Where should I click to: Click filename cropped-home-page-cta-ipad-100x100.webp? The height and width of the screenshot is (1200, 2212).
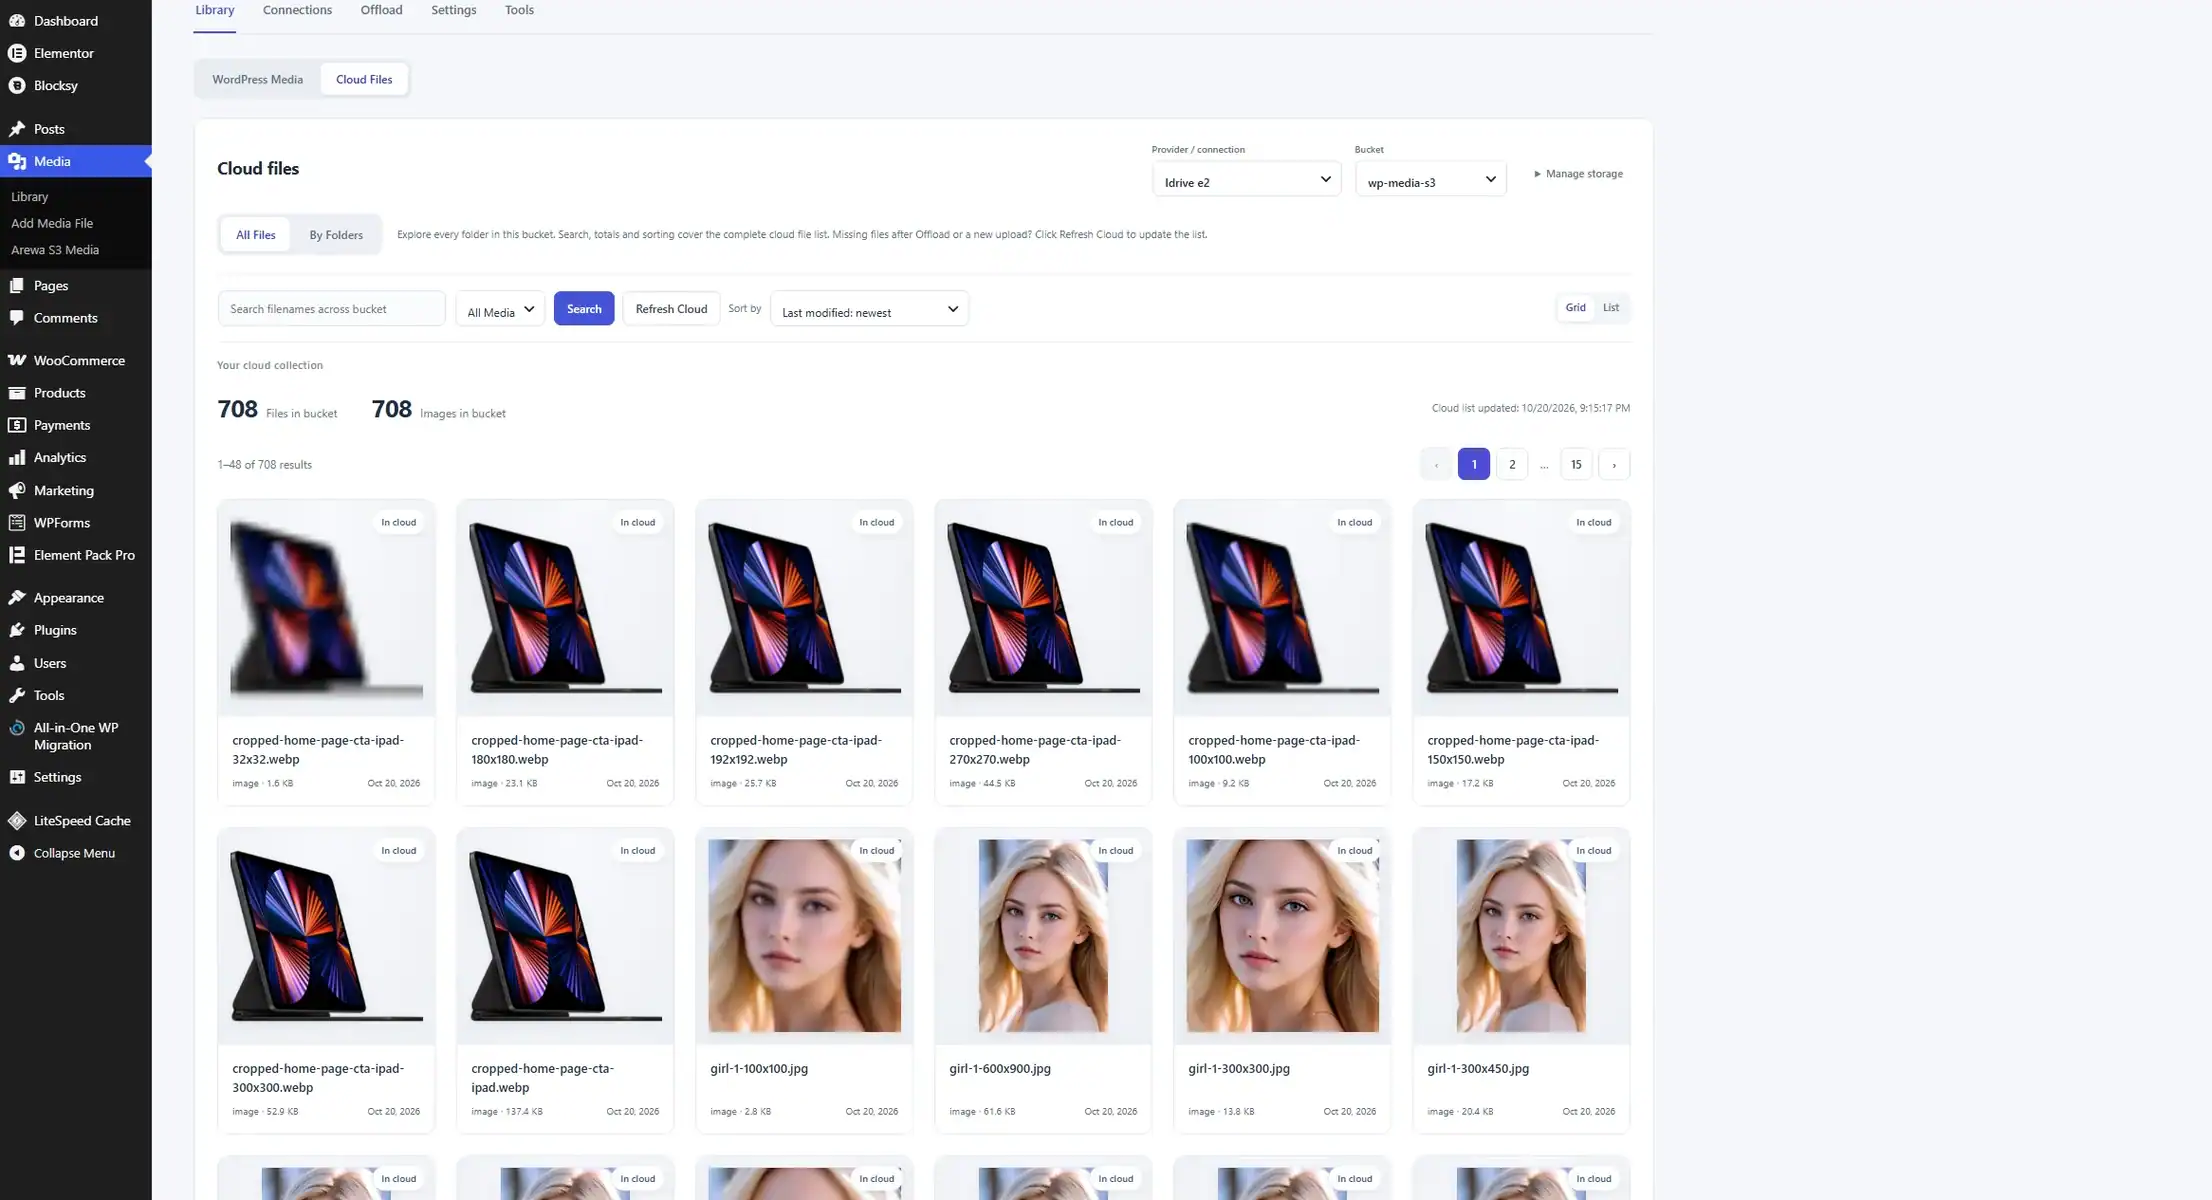(1274, 750)
